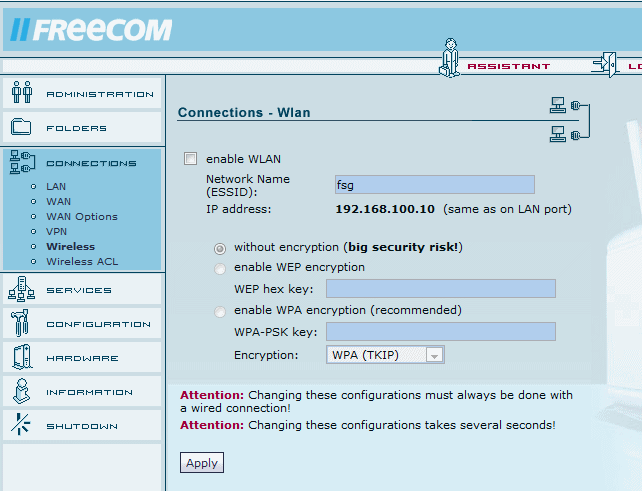
Task: Click the Hardware icon in sidebar
Action: pos(21,357)
